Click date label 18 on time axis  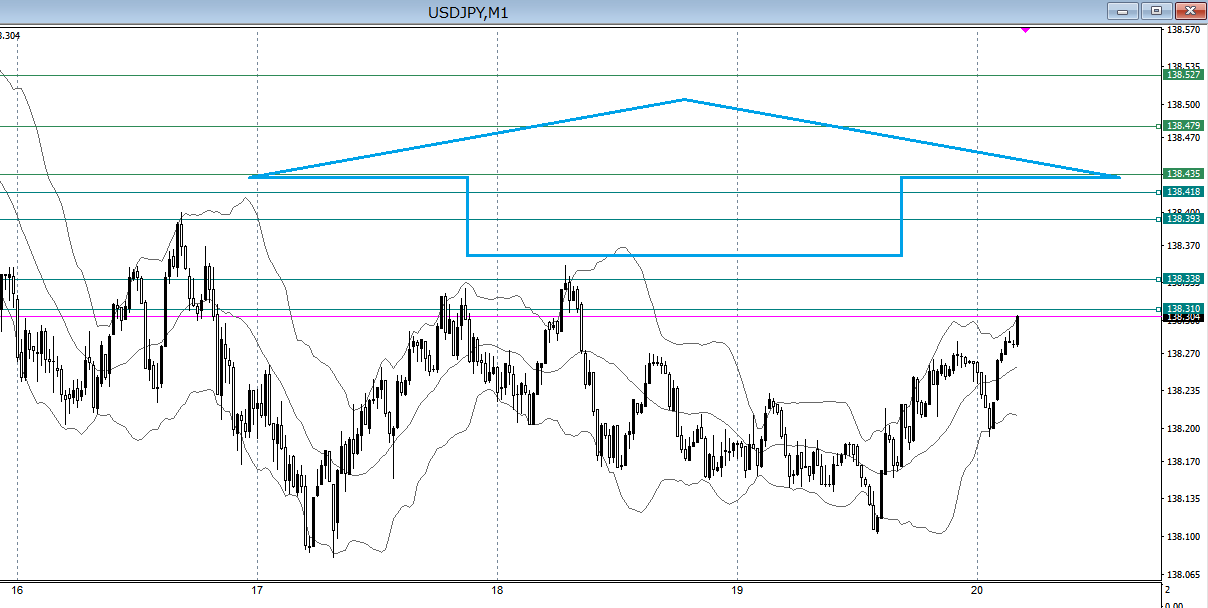tap(497, 590)
